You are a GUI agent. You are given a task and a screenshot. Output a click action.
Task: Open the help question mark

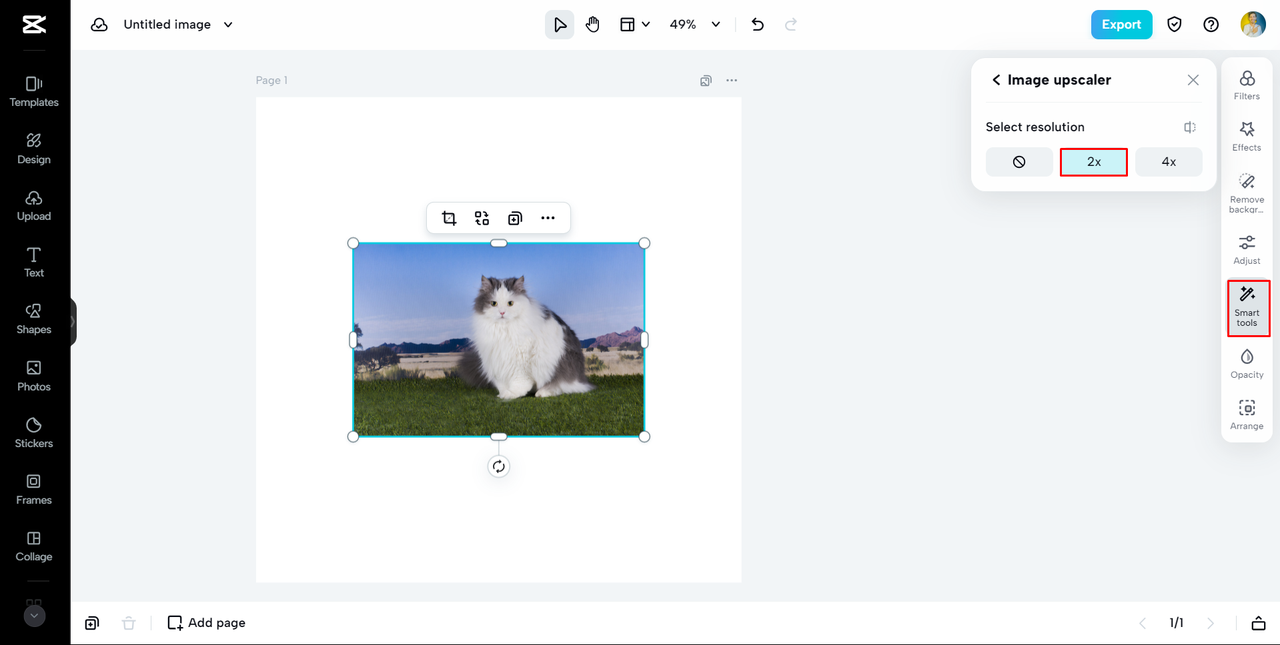coord(1211,25)
